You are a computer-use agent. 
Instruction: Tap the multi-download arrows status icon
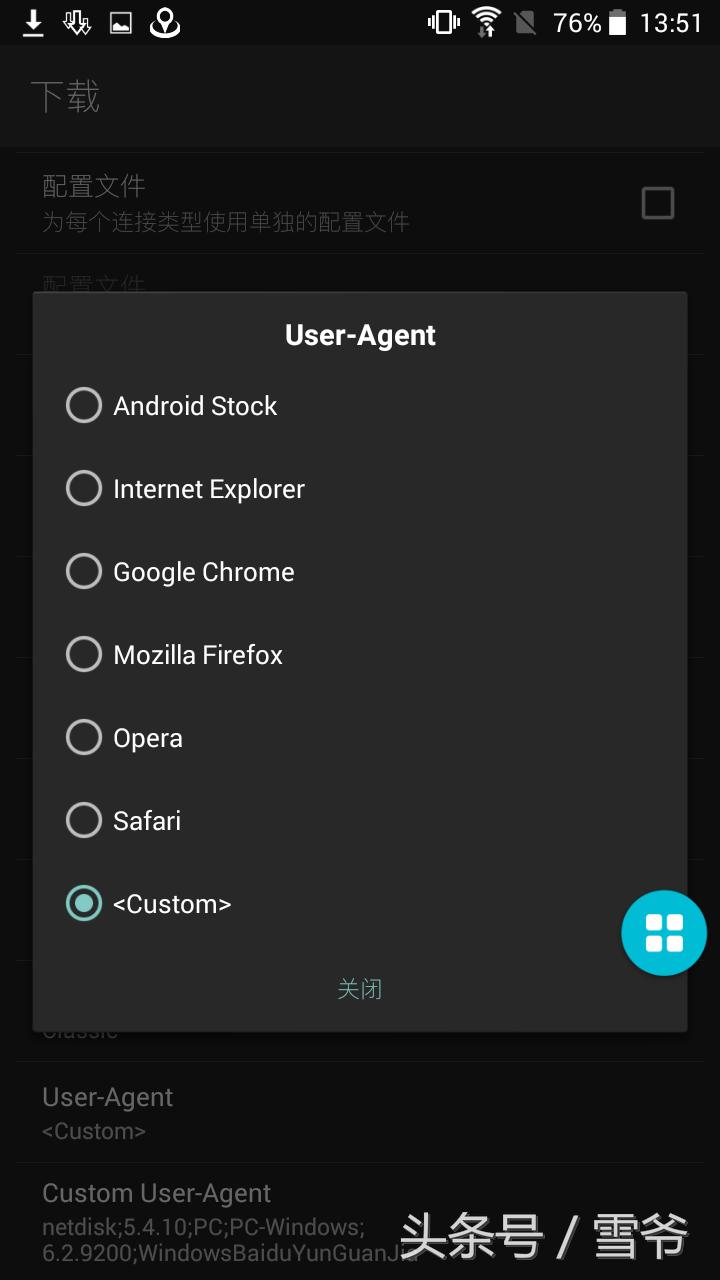pos(77,23)
